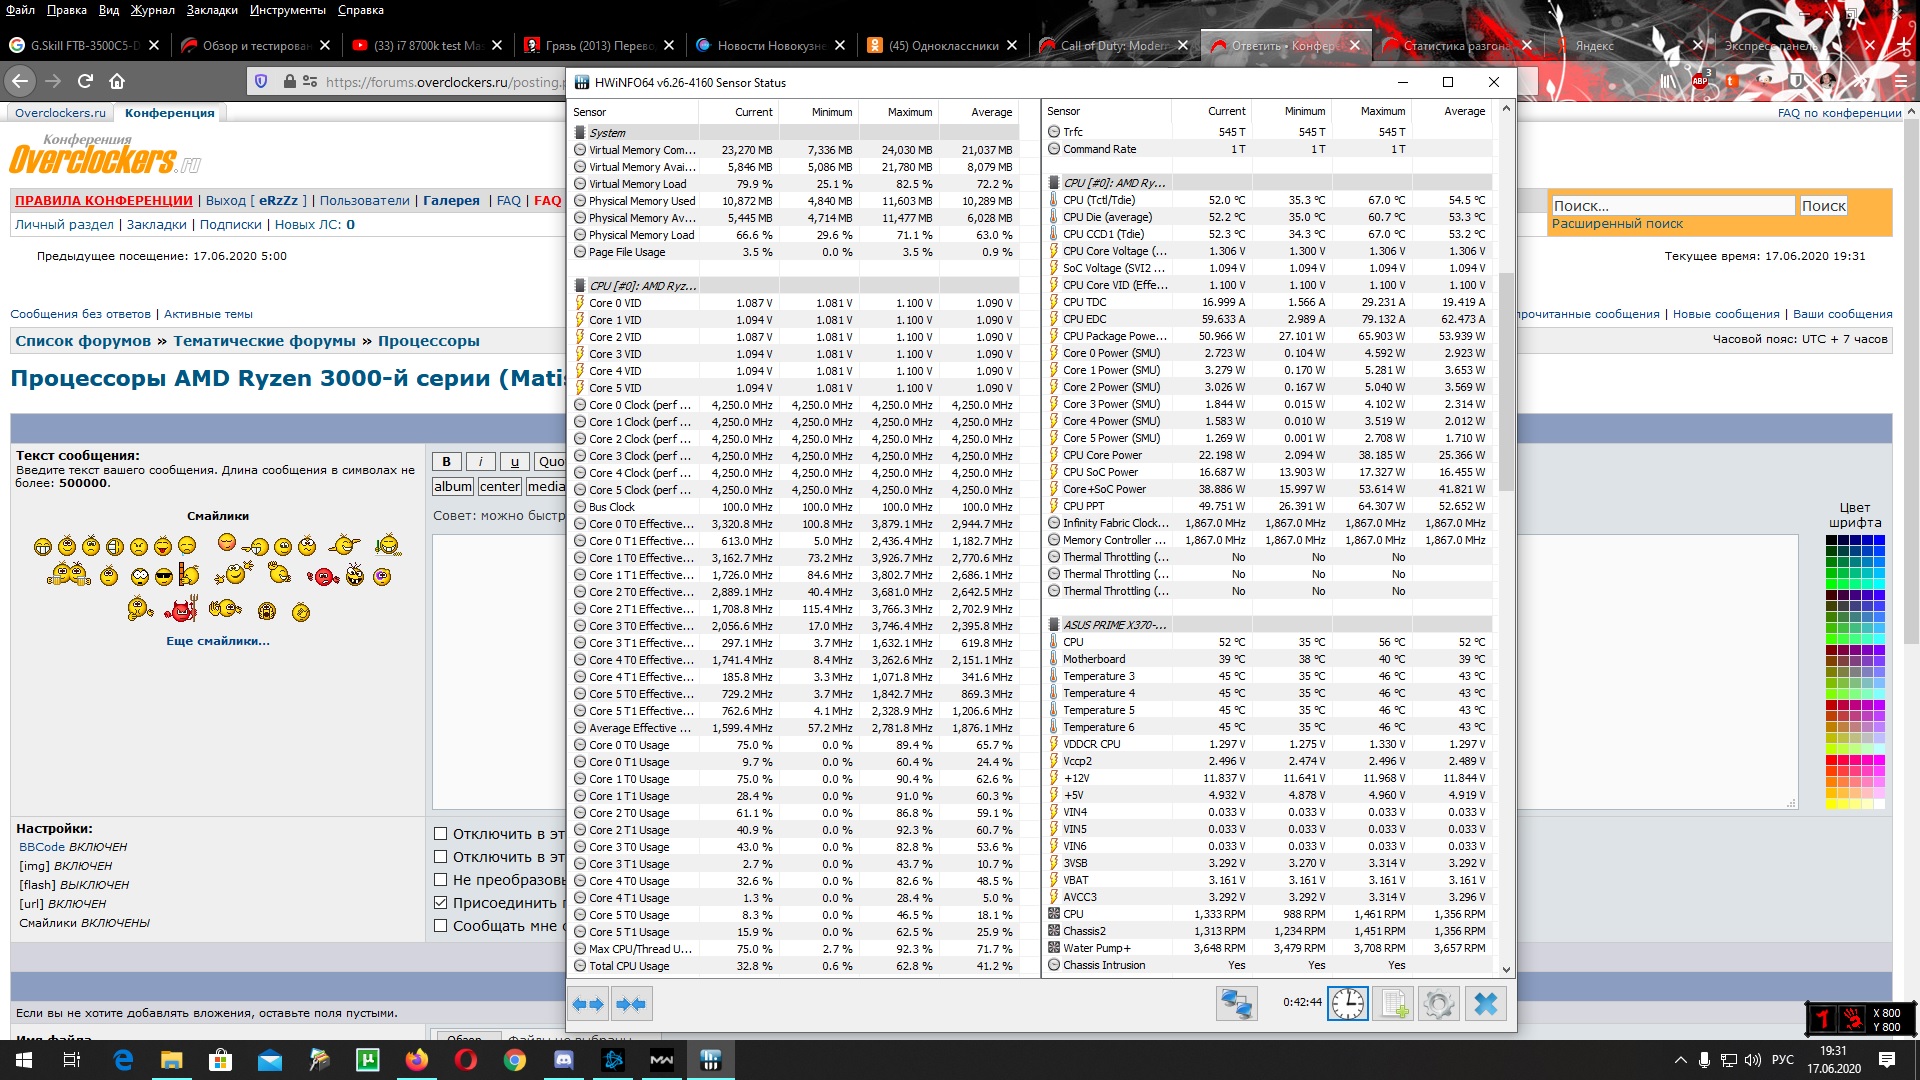1920x1080 pixels.
Task: Enable the 'Сообщать мне' checkbox
Action: click(440, 925)
